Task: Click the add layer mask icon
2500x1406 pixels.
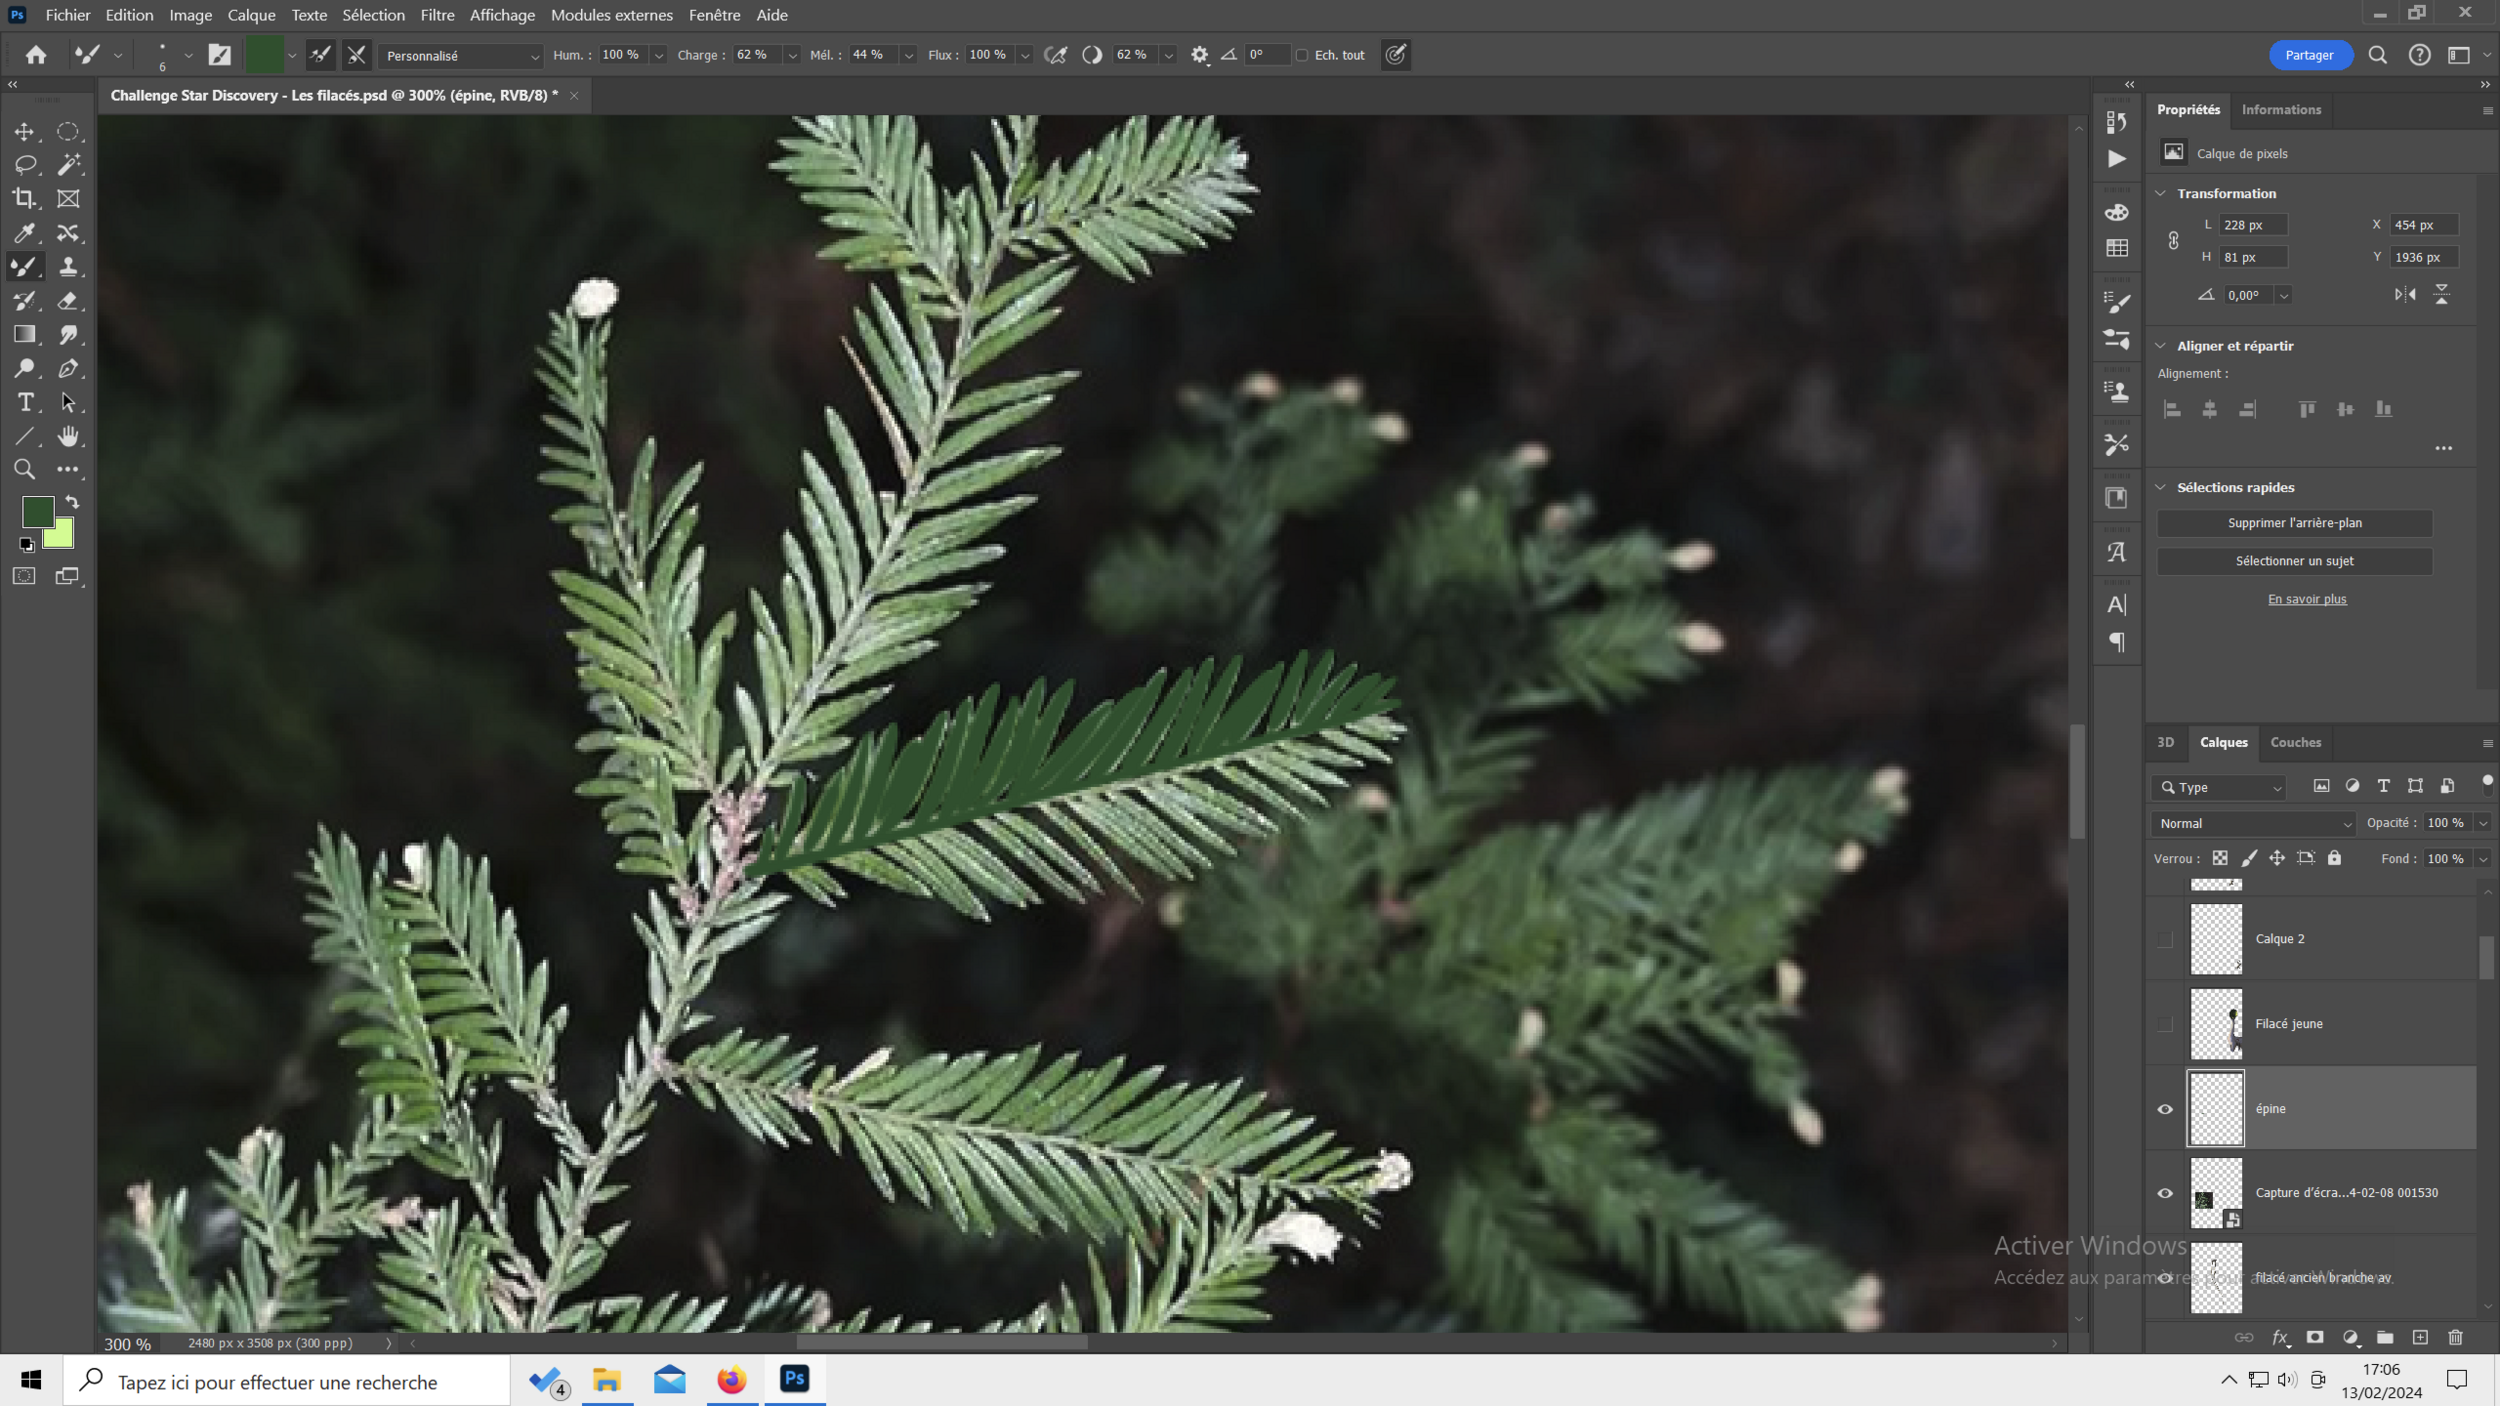Action: tap(2314, 1338)
